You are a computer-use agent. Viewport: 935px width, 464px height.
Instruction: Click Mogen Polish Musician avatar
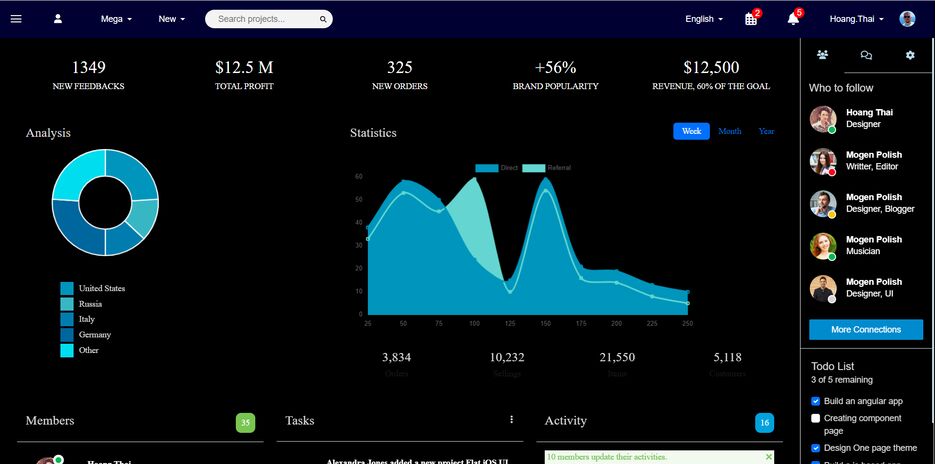tap(823, 246)
